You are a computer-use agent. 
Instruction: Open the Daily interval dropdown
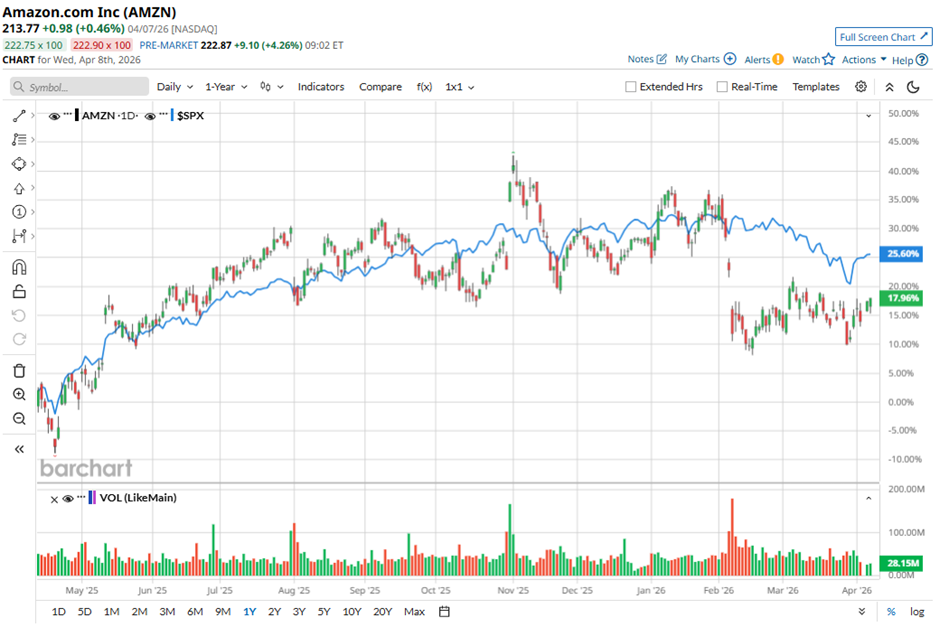pos(174,87)
